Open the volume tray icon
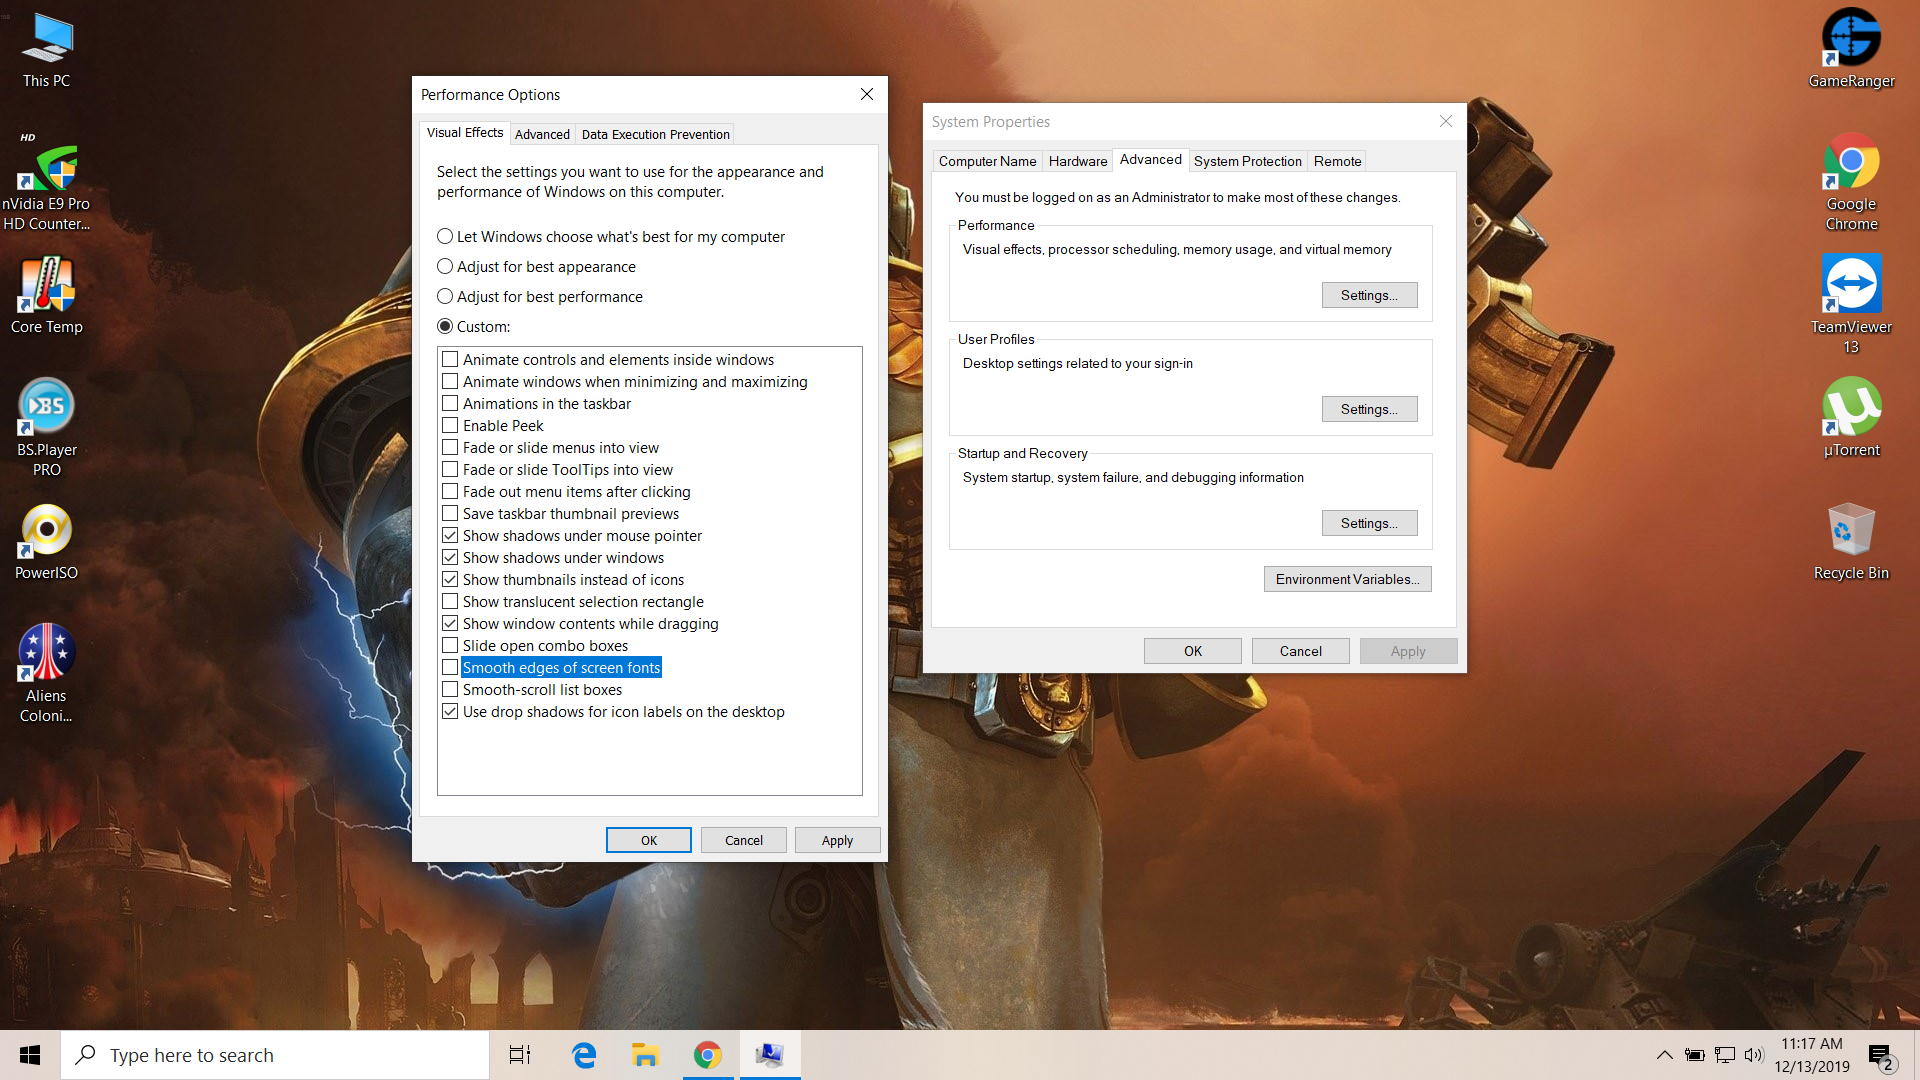Viewport: 1920px width, 1080px height. (1753, 1055)
